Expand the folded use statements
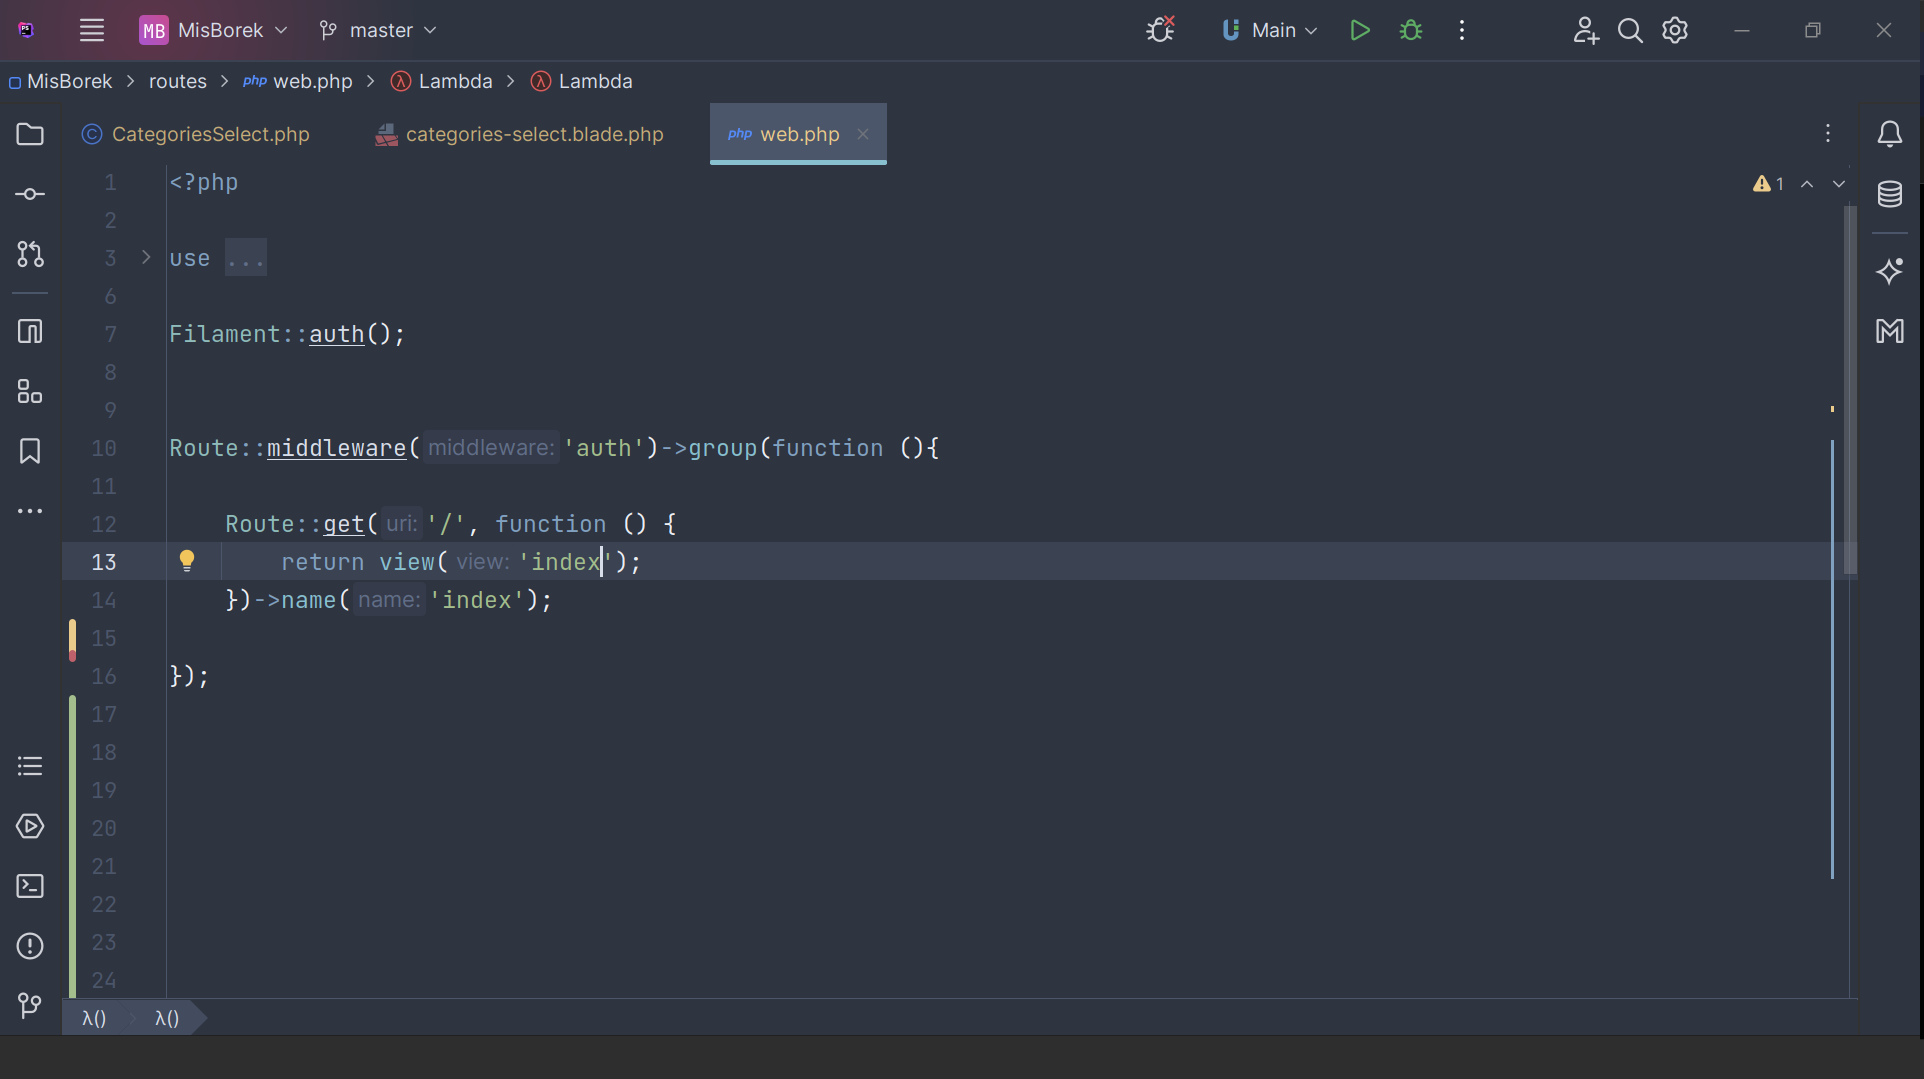Image resolution: width=1924 pixels, height=1079 pixels. point(146,257)
